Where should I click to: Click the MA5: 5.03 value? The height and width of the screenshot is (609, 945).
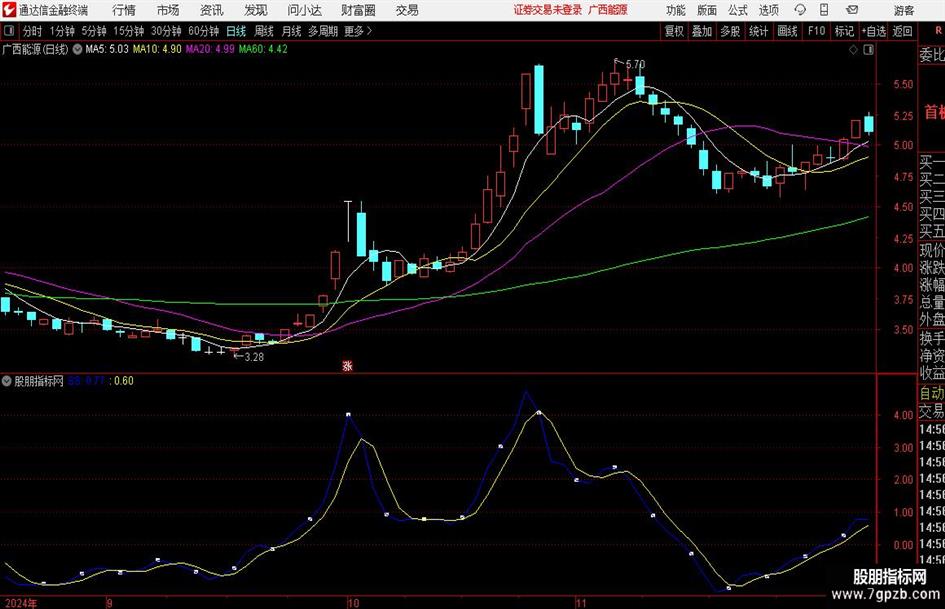(x=107, y=49)
